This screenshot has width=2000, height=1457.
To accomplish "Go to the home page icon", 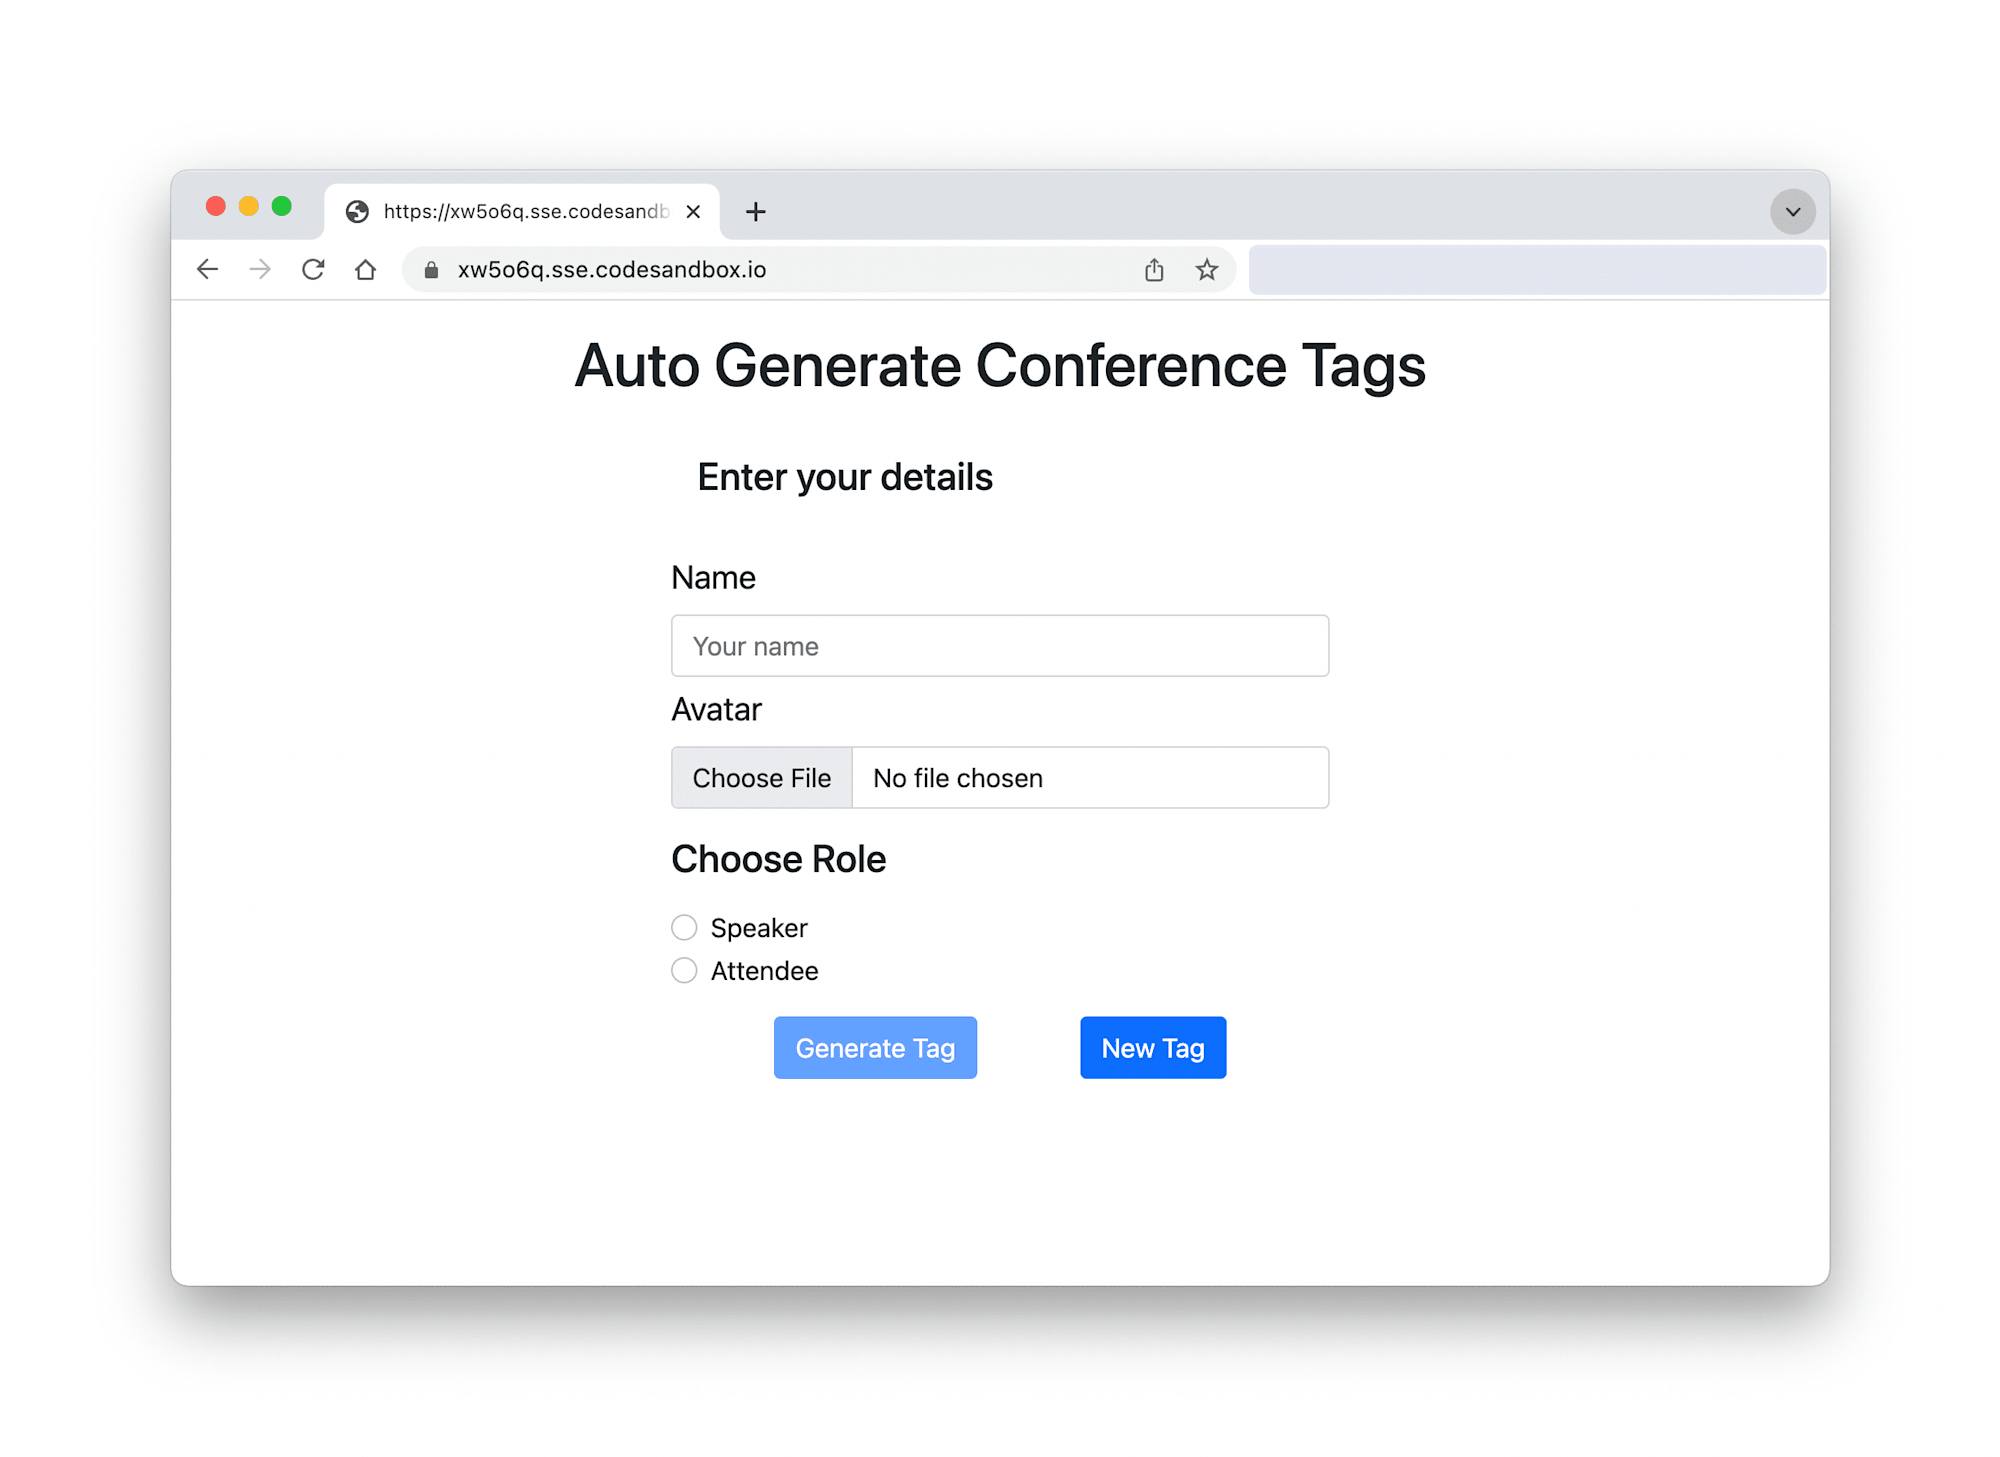I will 366,269.
